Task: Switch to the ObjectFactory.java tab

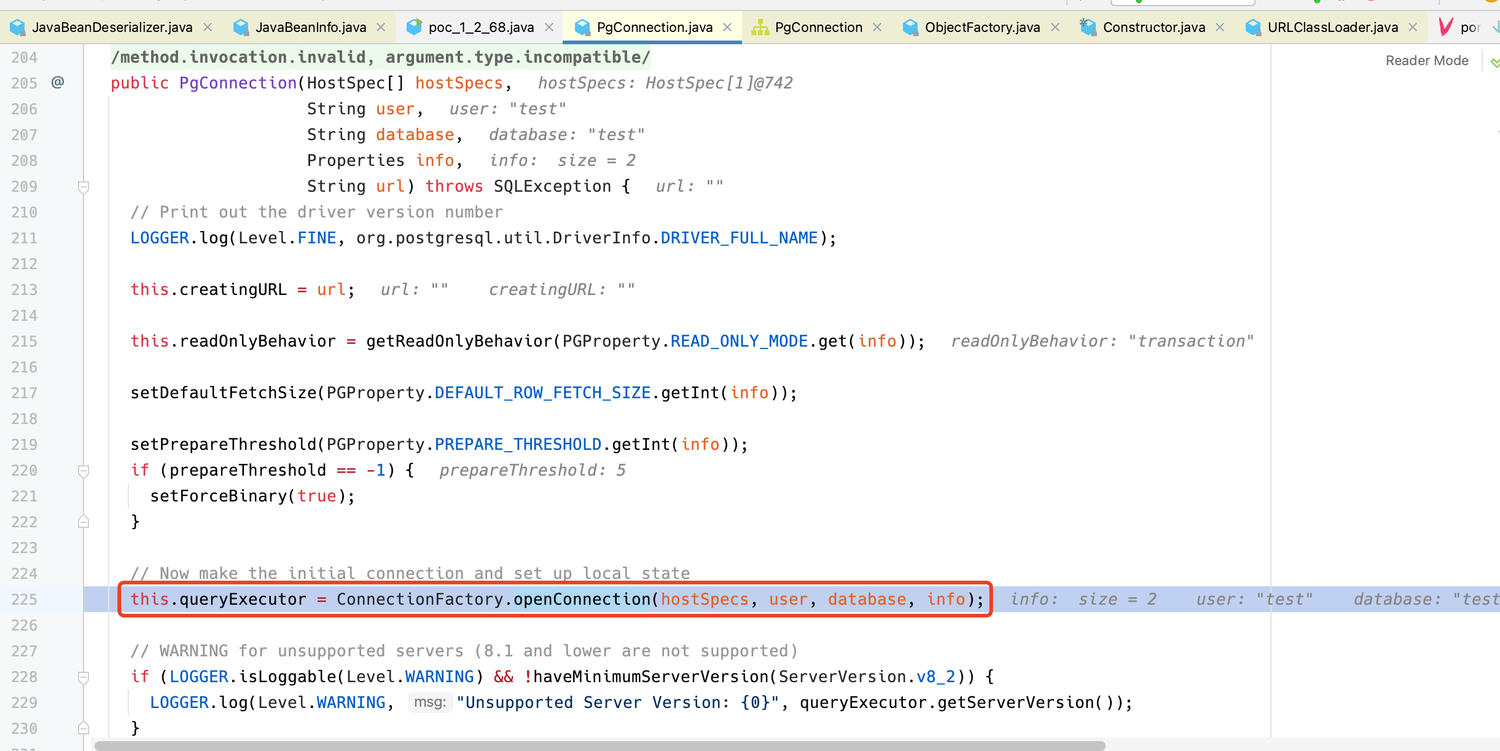Action: pyautogui.click(x=982, y=28)
